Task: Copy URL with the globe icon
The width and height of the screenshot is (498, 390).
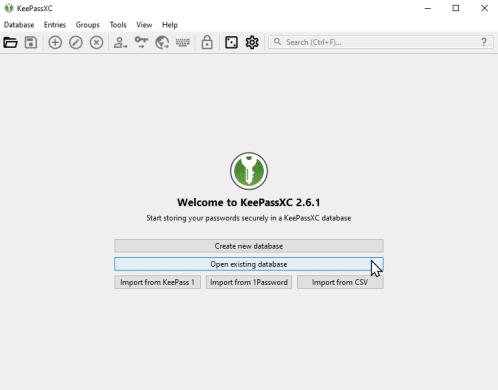Action: [x=162, y=43]
